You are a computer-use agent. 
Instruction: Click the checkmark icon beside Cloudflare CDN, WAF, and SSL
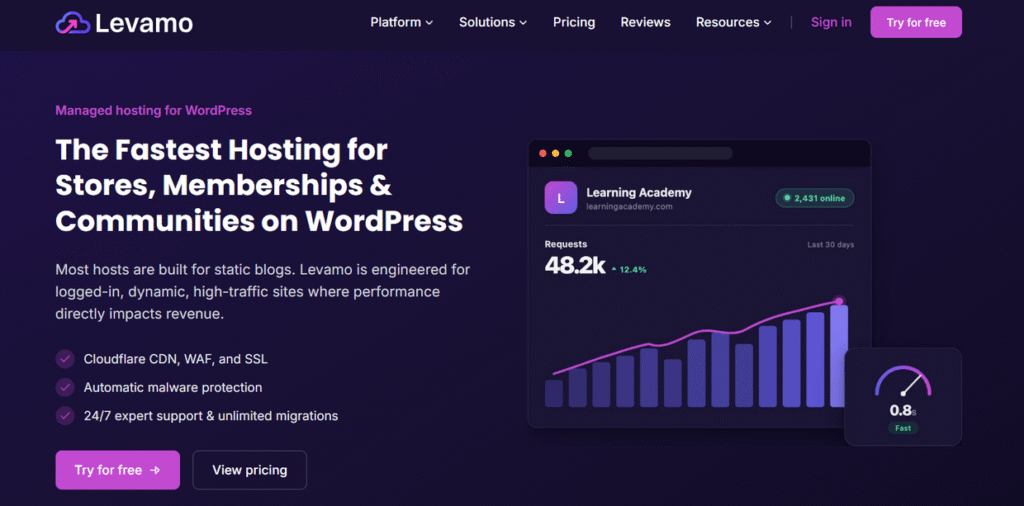tap(65, 359)
